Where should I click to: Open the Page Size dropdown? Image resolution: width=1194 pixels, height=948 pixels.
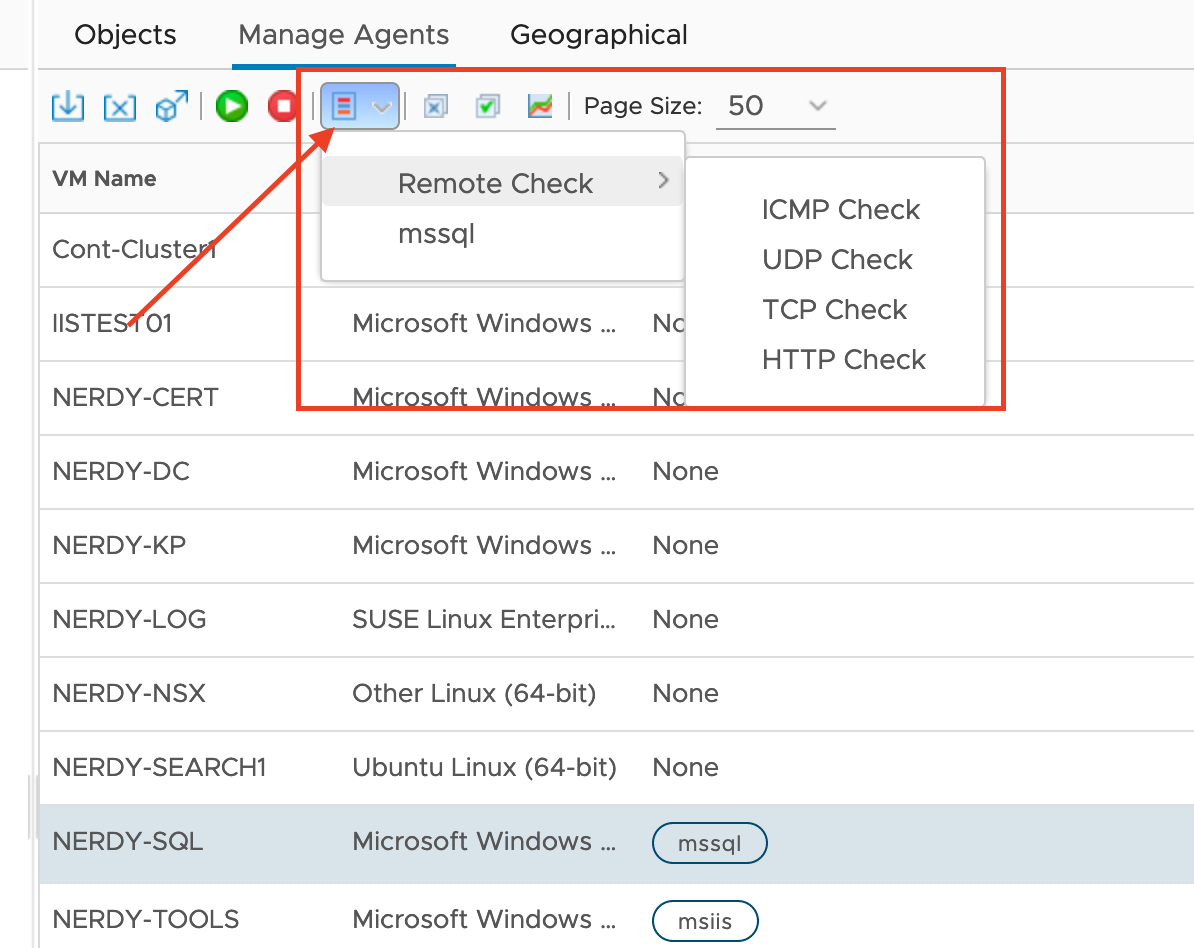(775, 106)
